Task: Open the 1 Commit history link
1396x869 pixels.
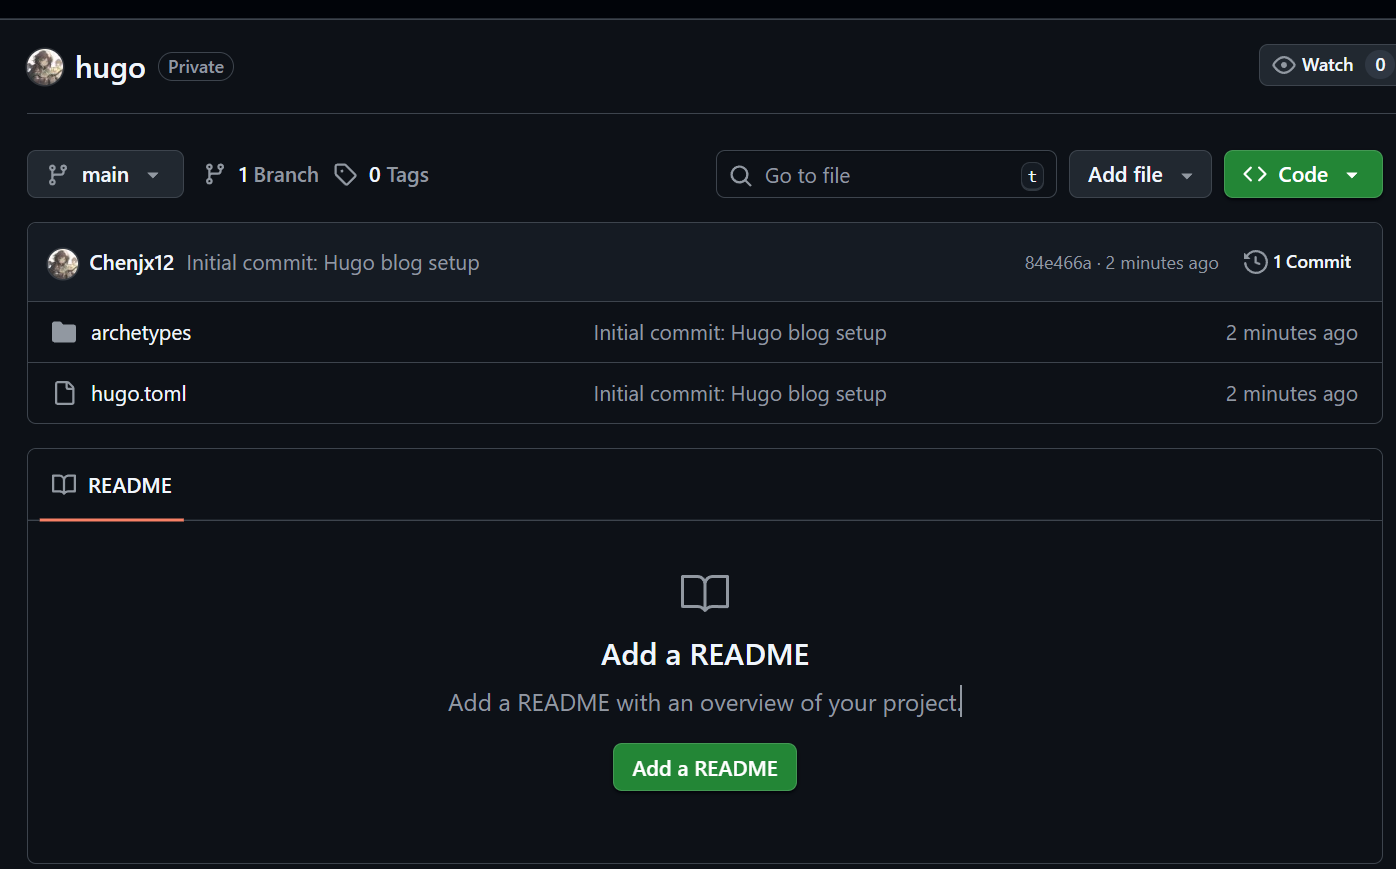Action: click(x=1298, y=262)
